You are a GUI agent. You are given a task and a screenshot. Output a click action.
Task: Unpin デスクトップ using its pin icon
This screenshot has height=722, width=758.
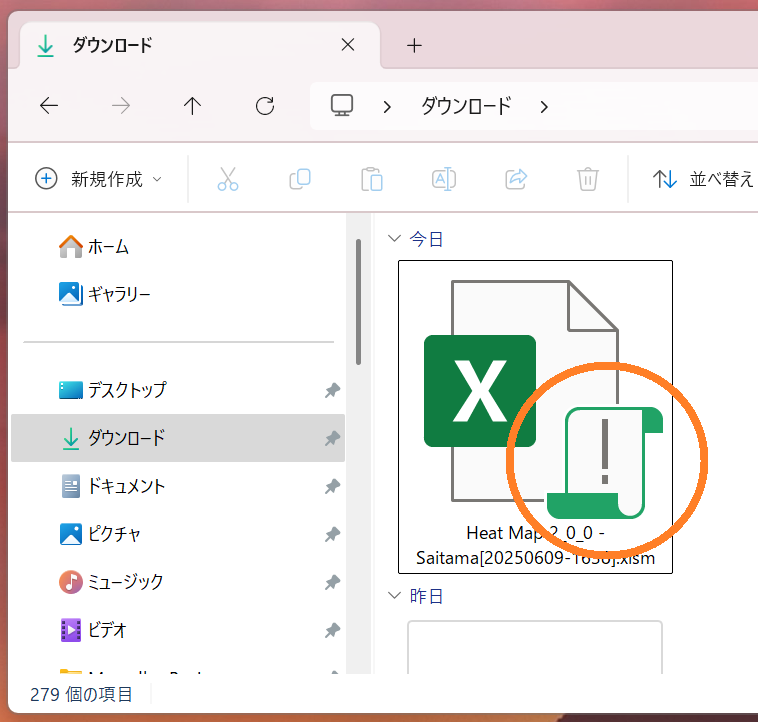[332, 390]
